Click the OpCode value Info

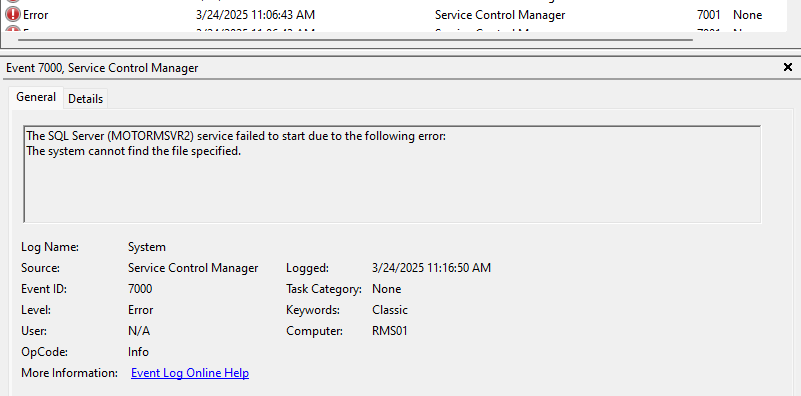coord(138,352)
